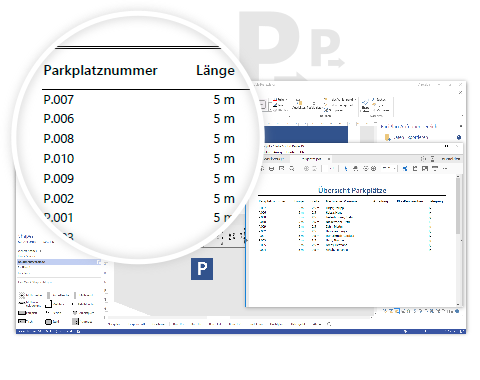Click the folder icon with plus sign
Image resolution: width=480 pixels, height=380 pixels.
(387, 137)
